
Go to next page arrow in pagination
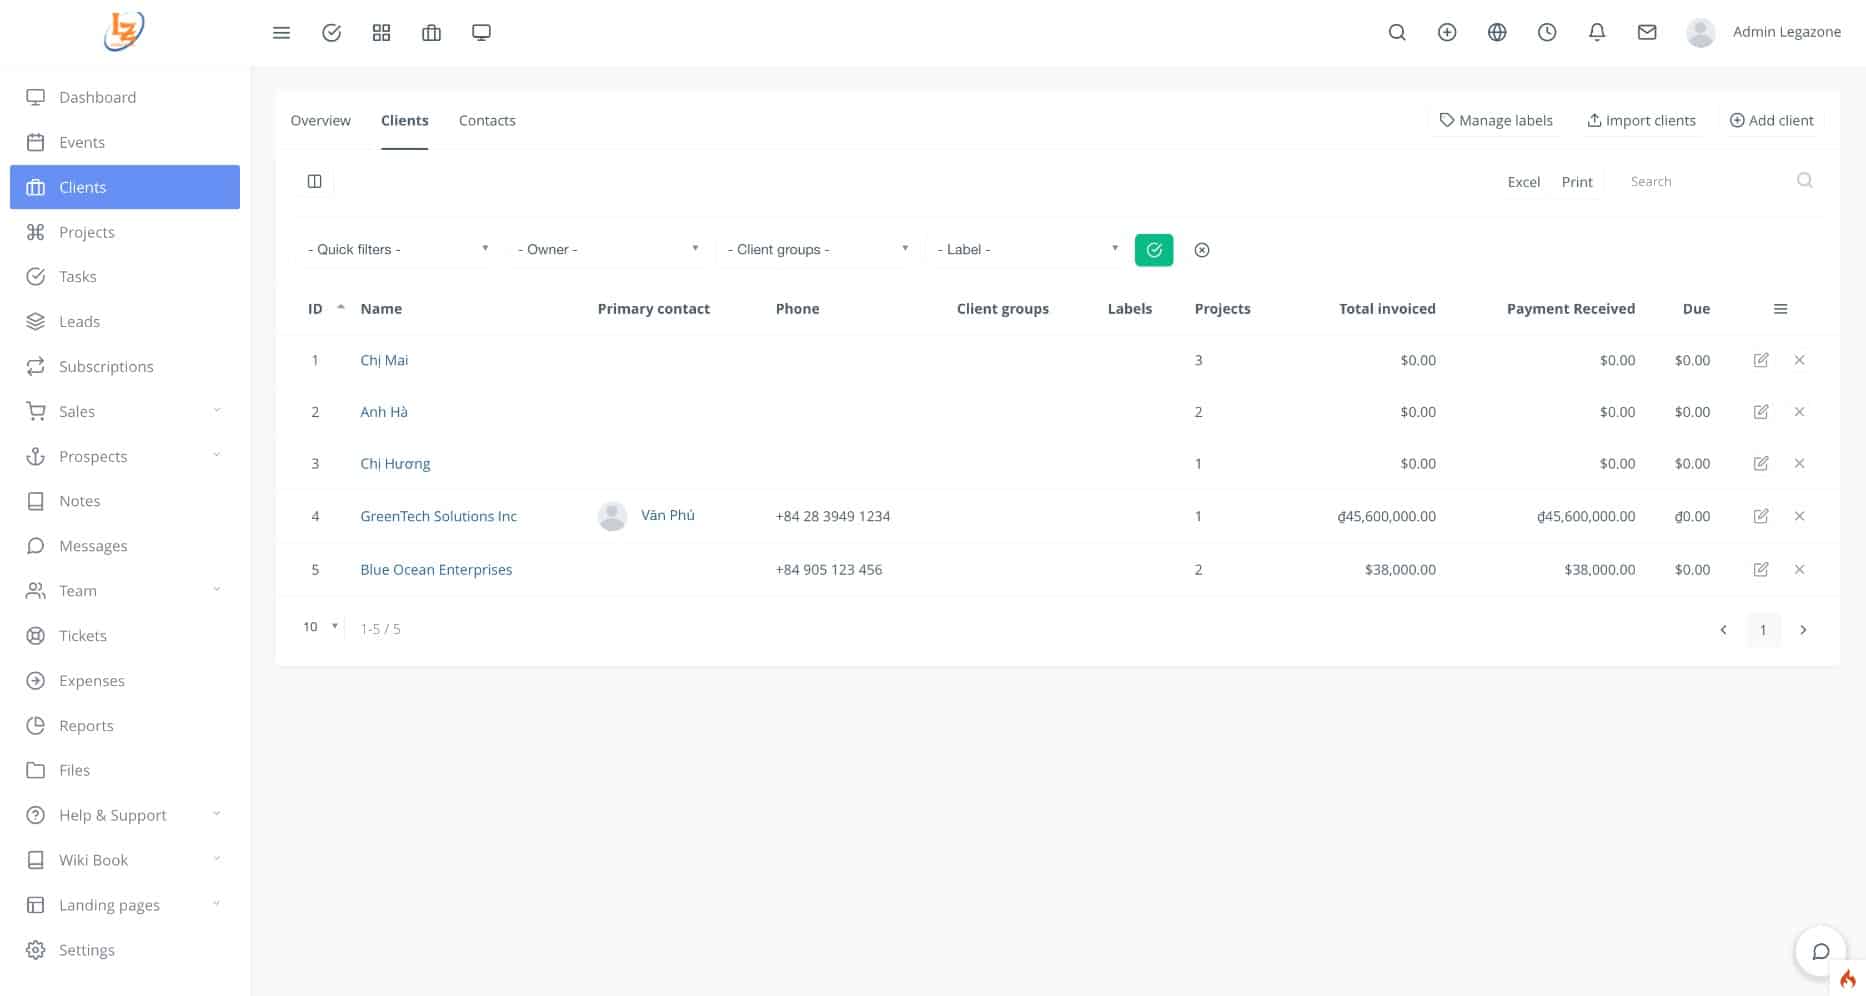pos(1803,631)
